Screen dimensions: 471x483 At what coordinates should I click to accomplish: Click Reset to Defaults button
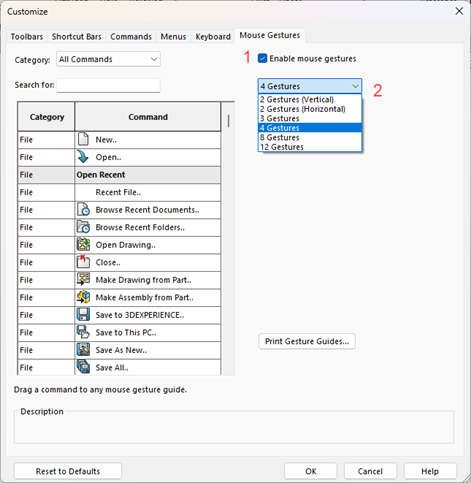pos(68,471)
